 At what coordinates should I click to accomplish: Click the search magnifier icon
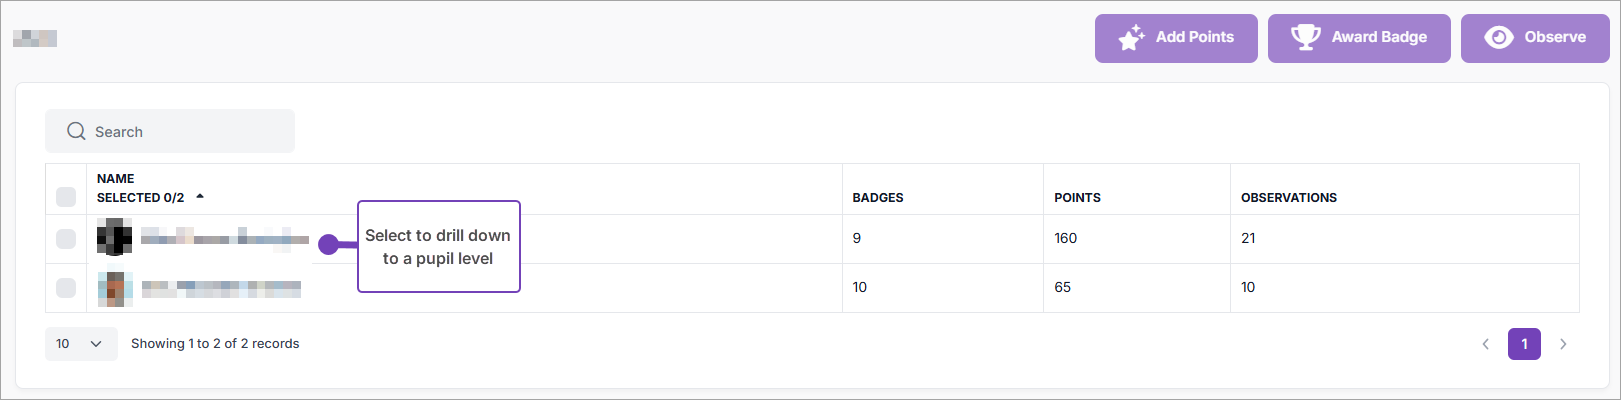click(x=76, y=131)
